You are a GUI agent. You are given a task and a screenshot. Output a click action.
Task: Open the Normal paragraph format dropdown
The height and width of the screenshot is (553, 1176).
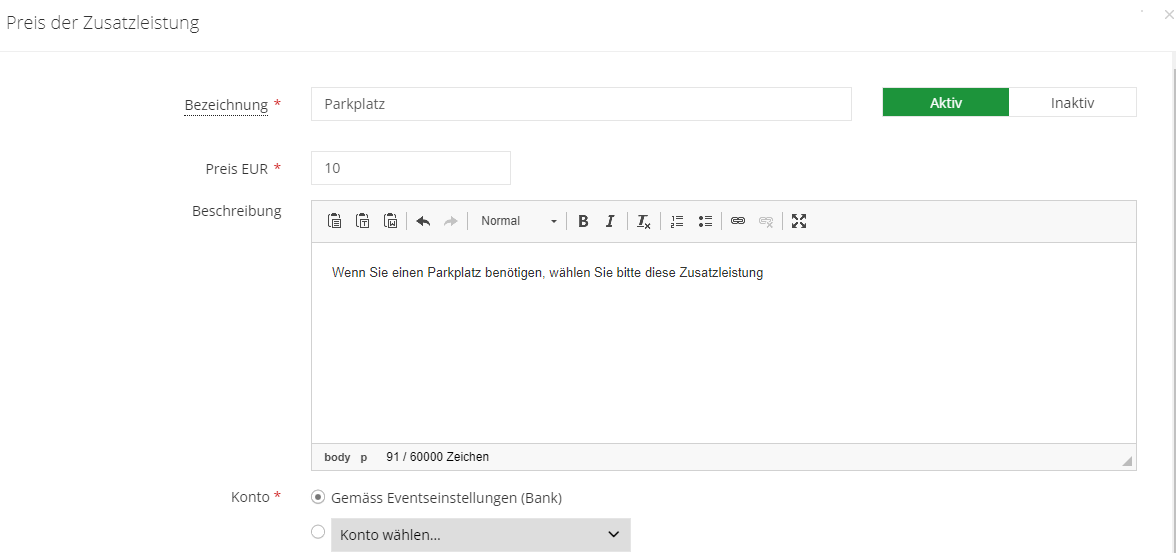coord(518,221)
